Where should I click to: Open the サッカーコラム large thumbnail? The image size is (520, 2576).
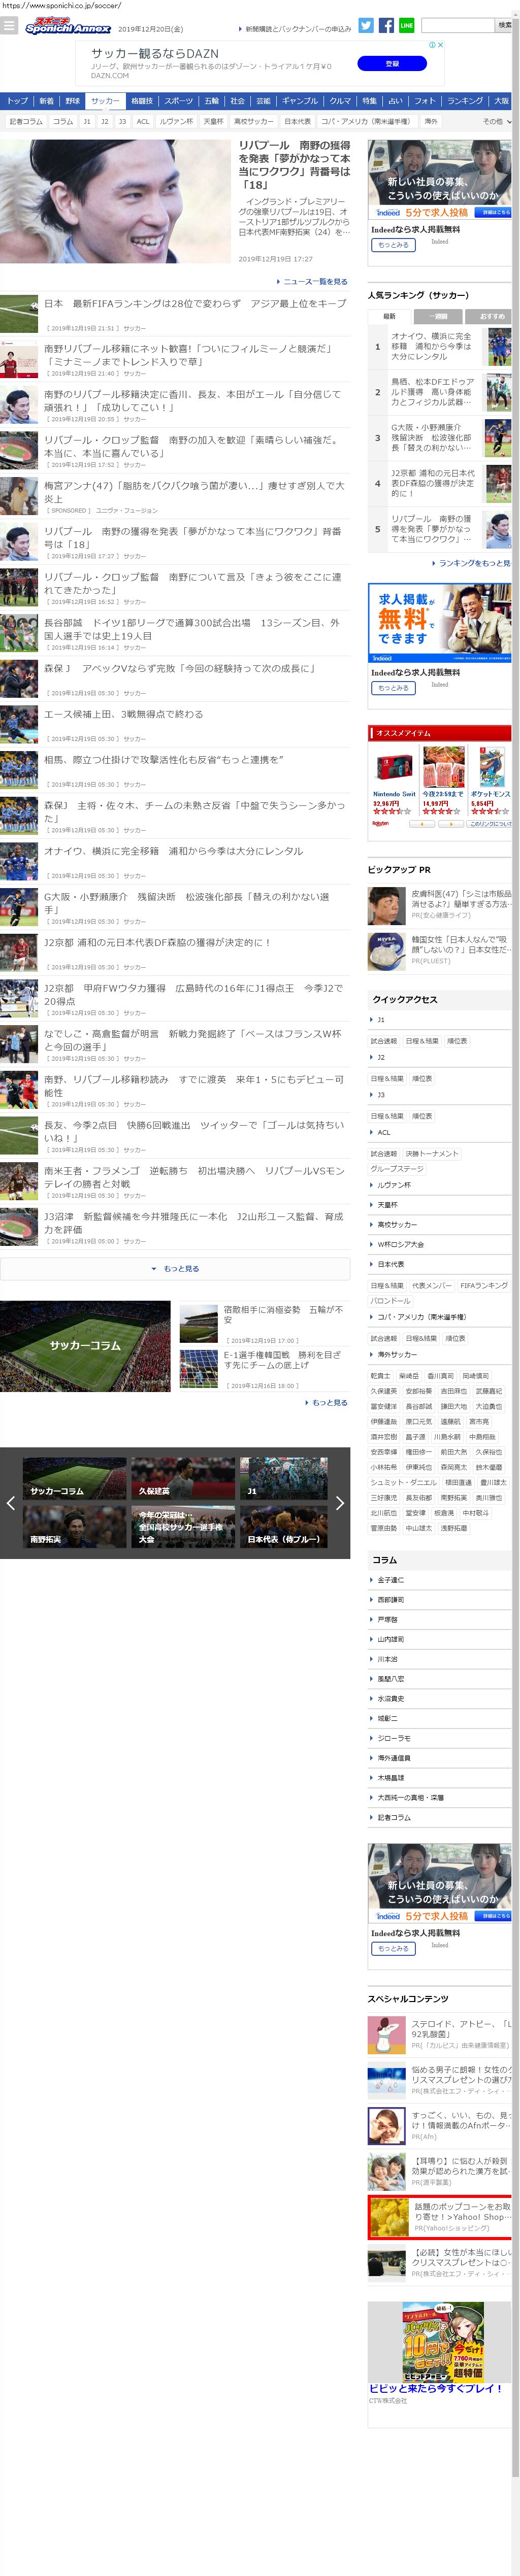pos(85,1346)
